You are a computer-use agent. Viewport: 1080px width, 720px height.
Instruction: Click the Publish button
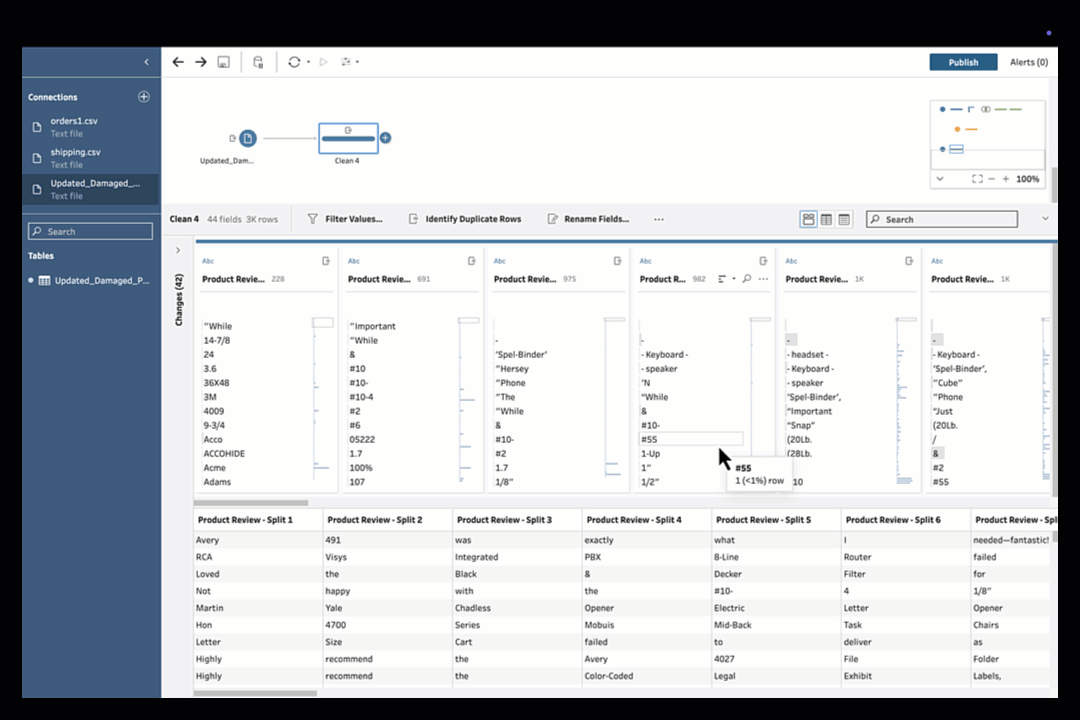click(963, 62)
